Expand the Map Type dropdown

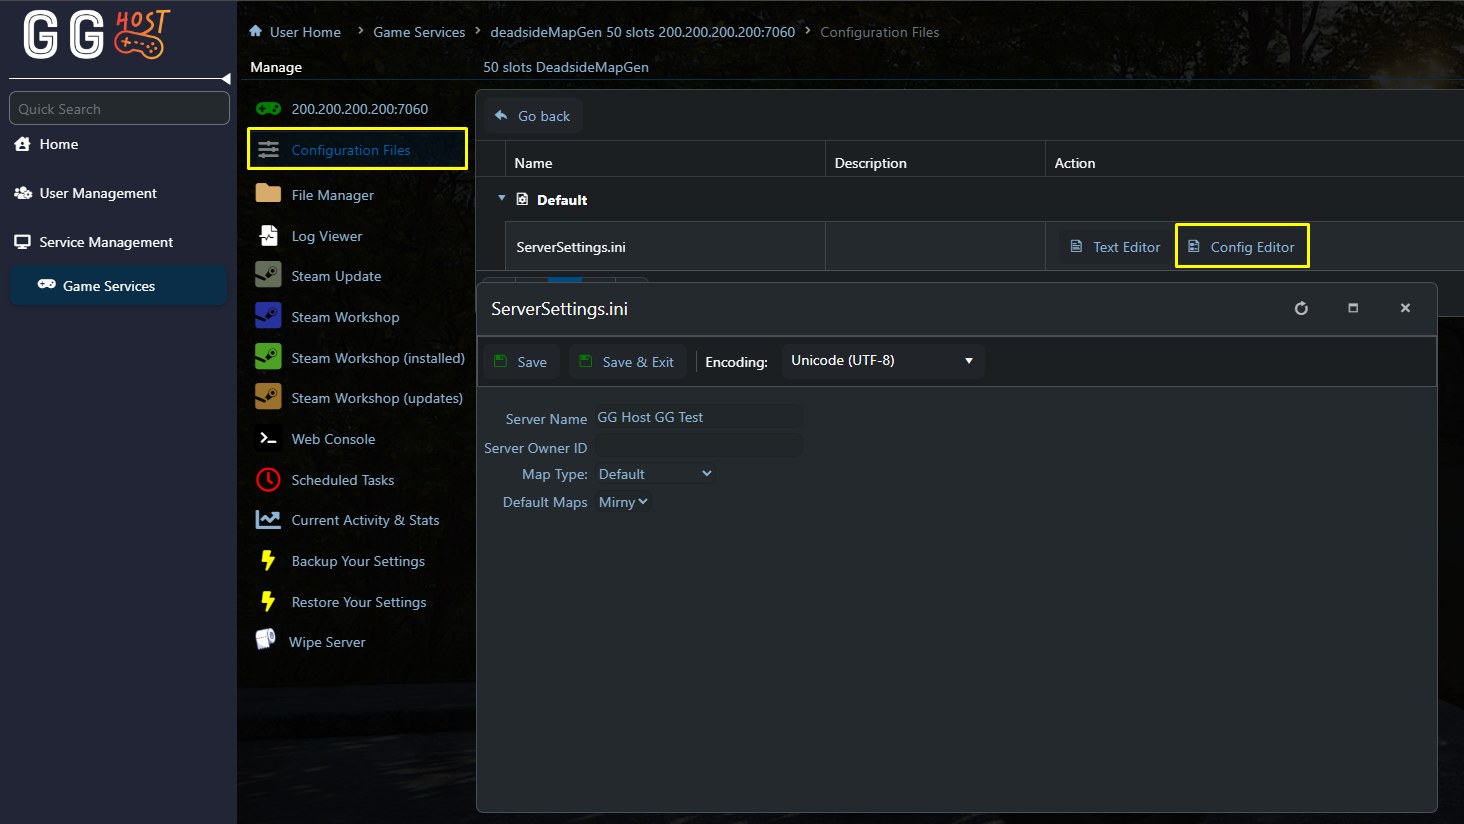pyautogui.click(x=655, y=474)
